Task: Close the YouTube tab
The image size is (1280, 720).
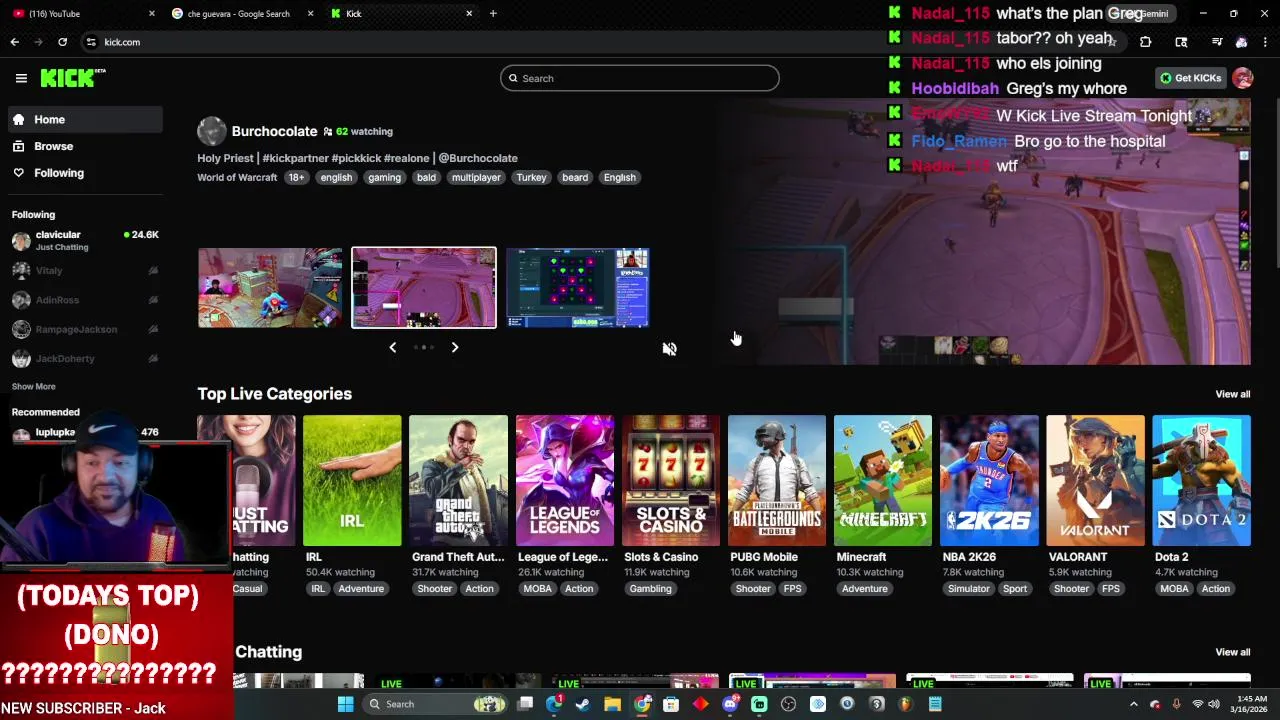Action: tap(152, 13)
